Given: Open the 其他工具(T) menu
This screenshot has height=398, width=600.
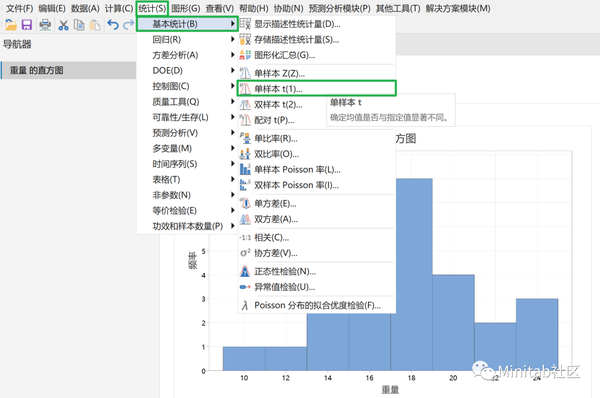Looking at the screenshot, I should (x=398, y=8).
